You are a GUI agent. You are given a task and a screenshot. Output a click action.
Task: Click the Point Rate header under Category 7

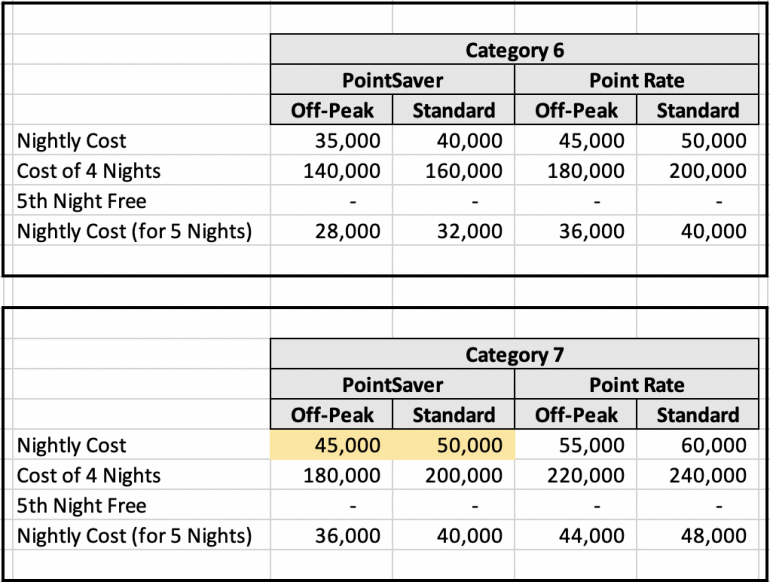(636, 385)
